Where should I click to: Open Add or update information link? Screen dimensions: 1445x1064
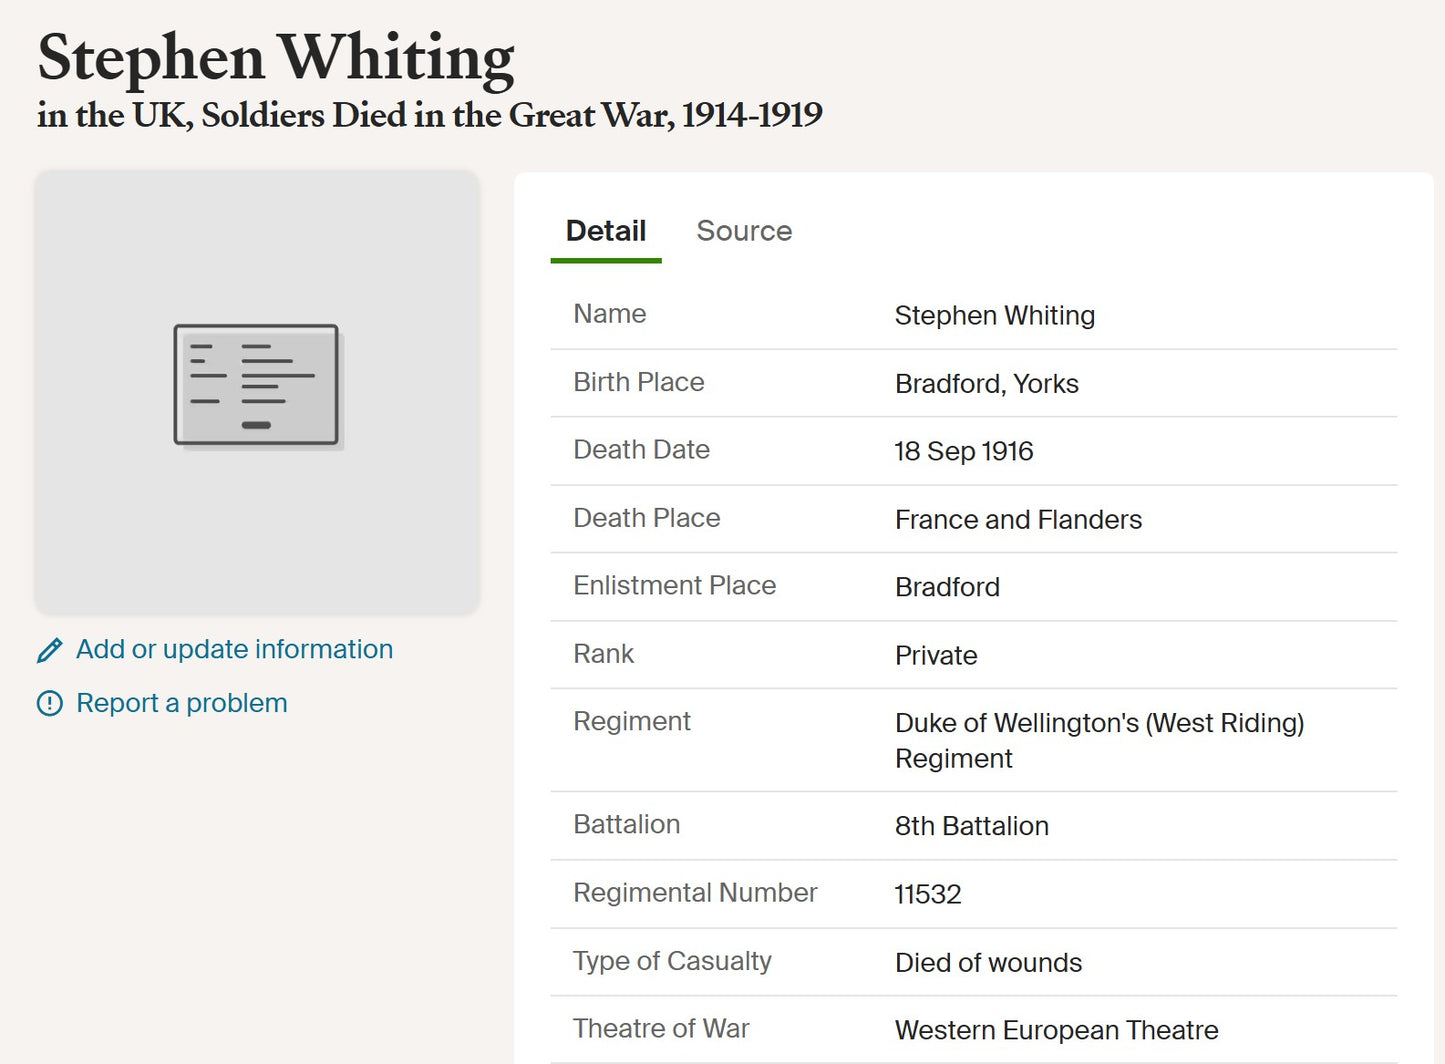(x=234, y=650)
